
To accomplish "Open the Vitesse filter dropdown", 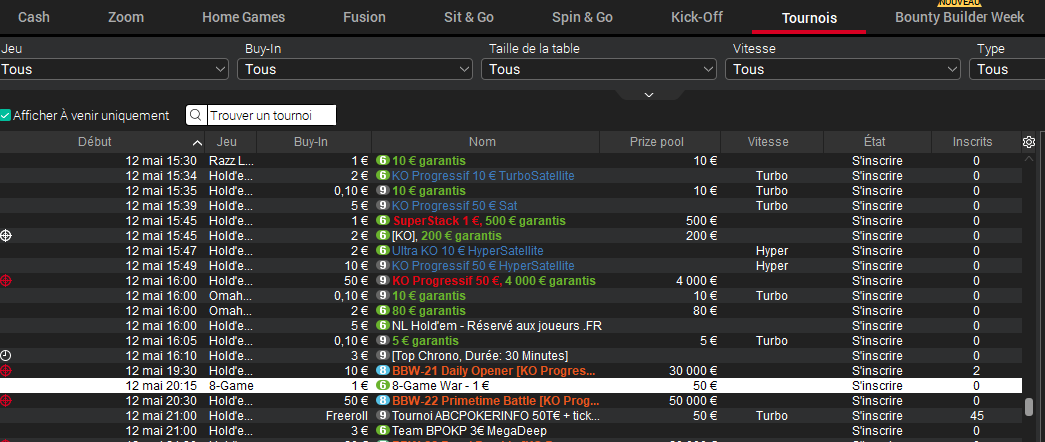I will pyautogui.click(x=843, y=69).
